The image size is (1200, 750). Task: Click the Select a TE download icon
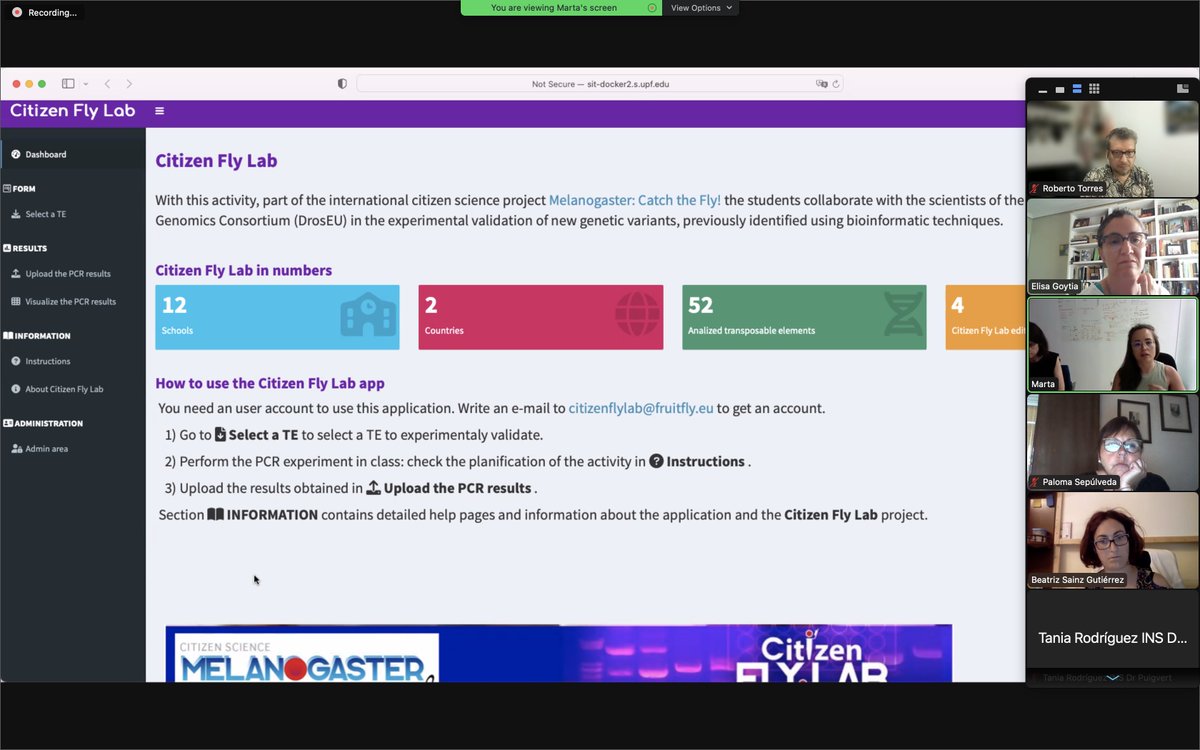point(16,214)
